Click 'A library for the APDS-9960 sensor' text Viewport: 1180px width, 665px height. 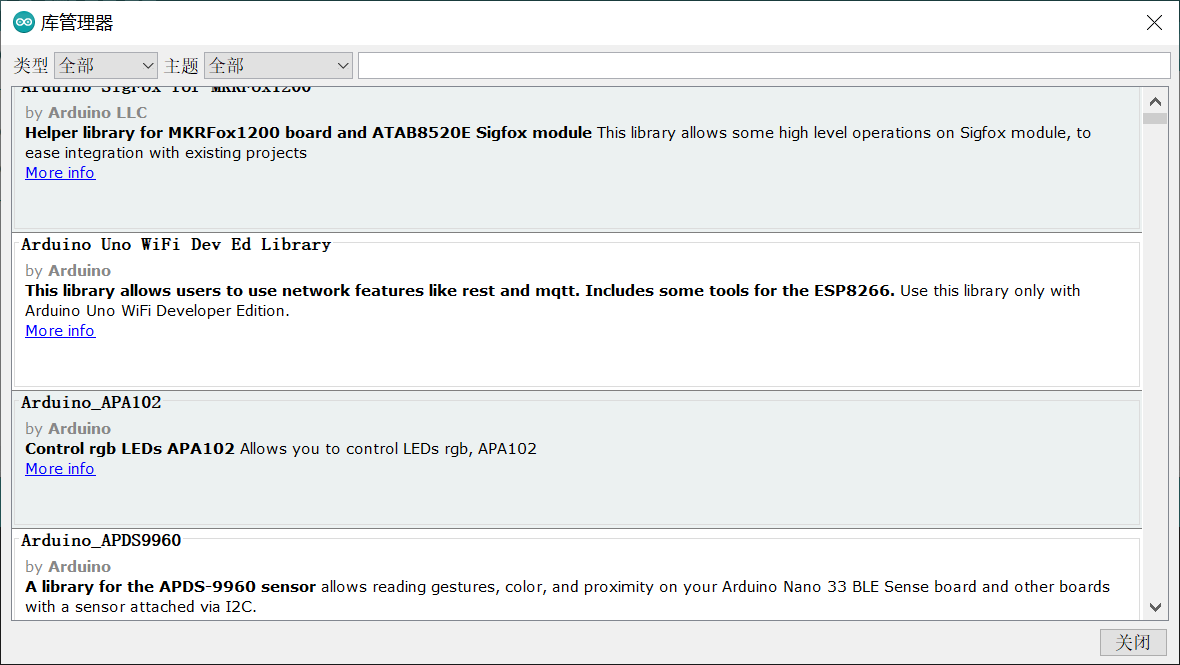coord(170,587)
